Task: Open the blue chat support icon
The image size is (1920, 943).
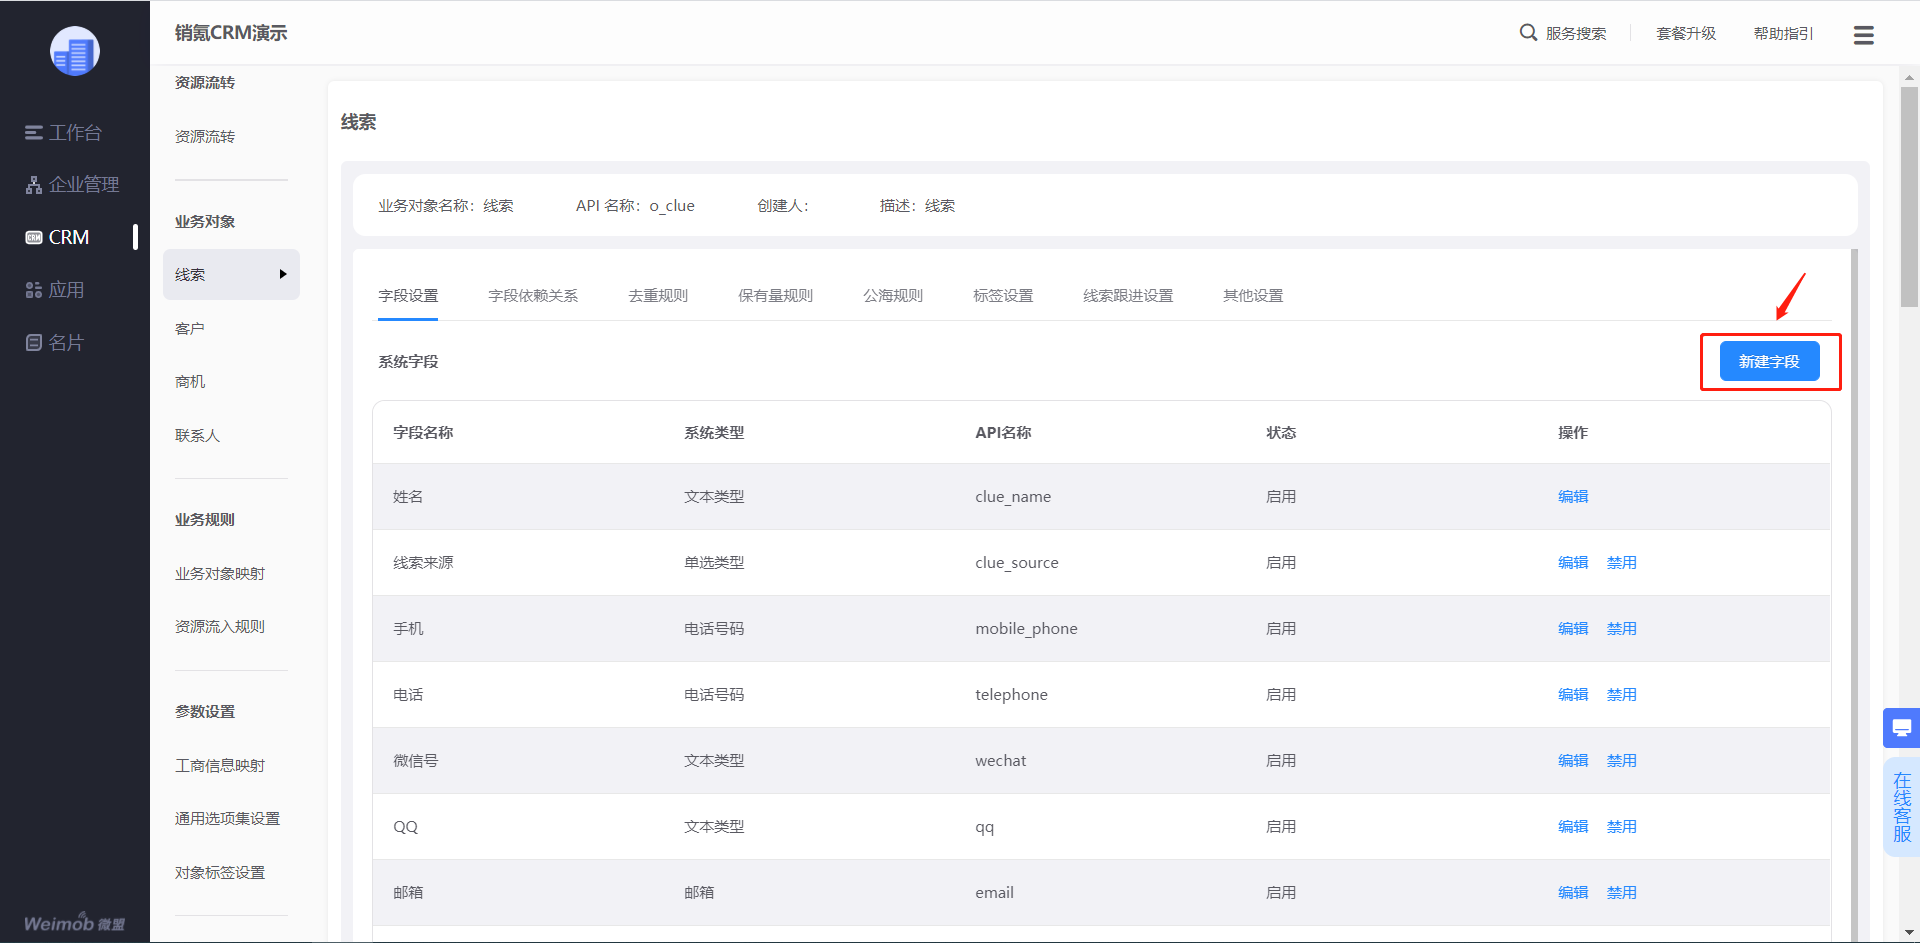Action: 1901,727
